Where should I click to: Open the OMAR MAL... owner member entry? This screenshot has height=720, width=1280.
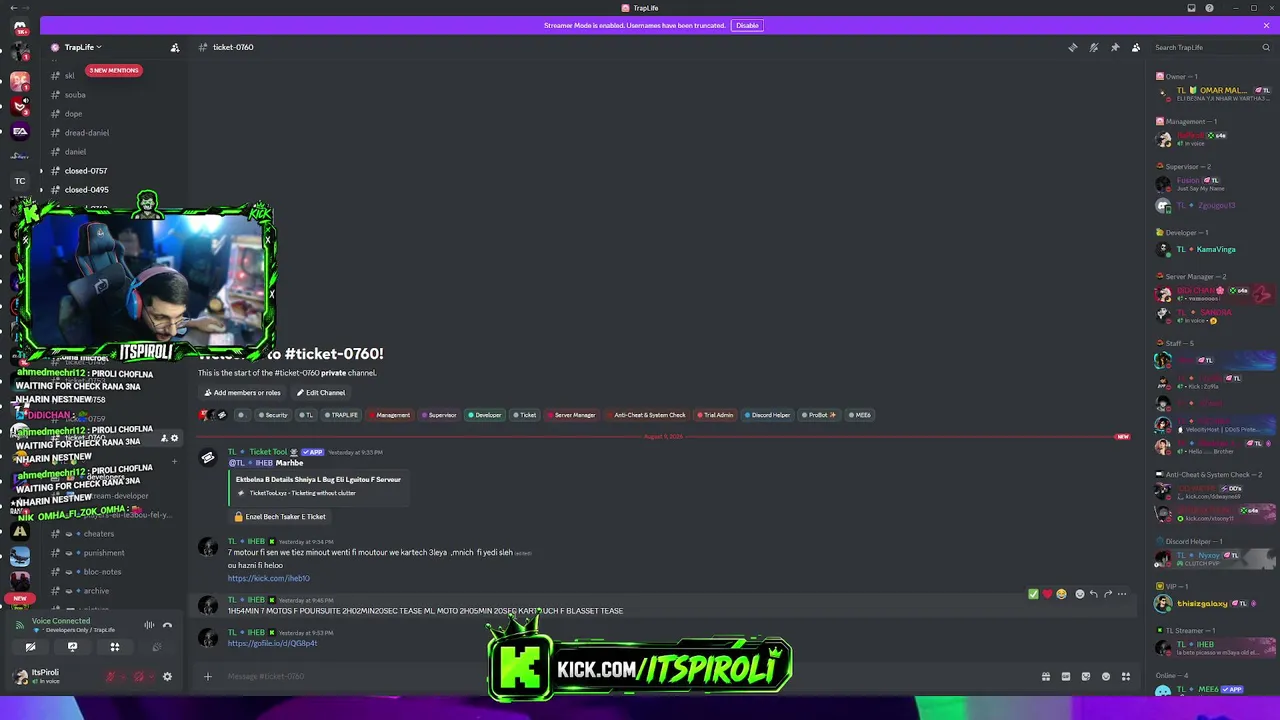pyautogui.click(x=1212, y=94)
